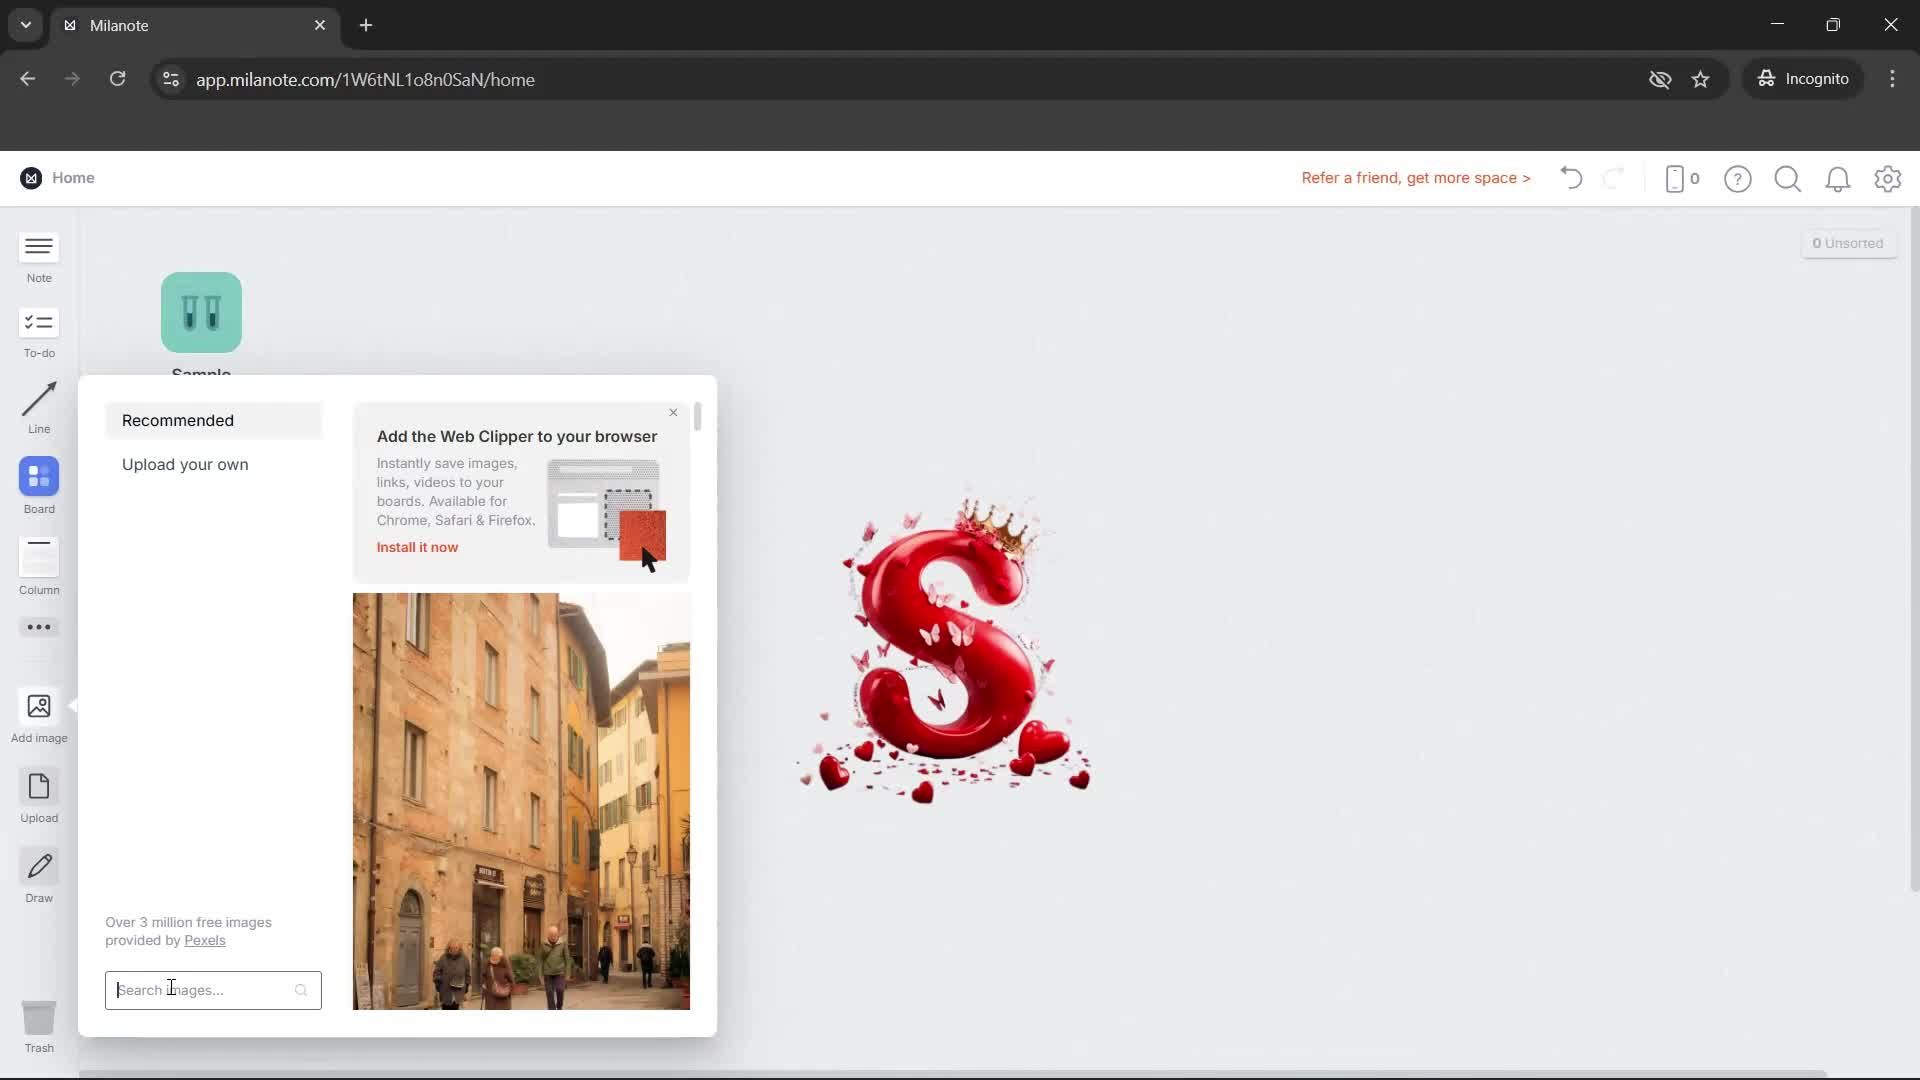This screenshot has width=1920, height=1080.
Task: Open the 0 Unsorted panel
Action: (x=1847, y=243)
